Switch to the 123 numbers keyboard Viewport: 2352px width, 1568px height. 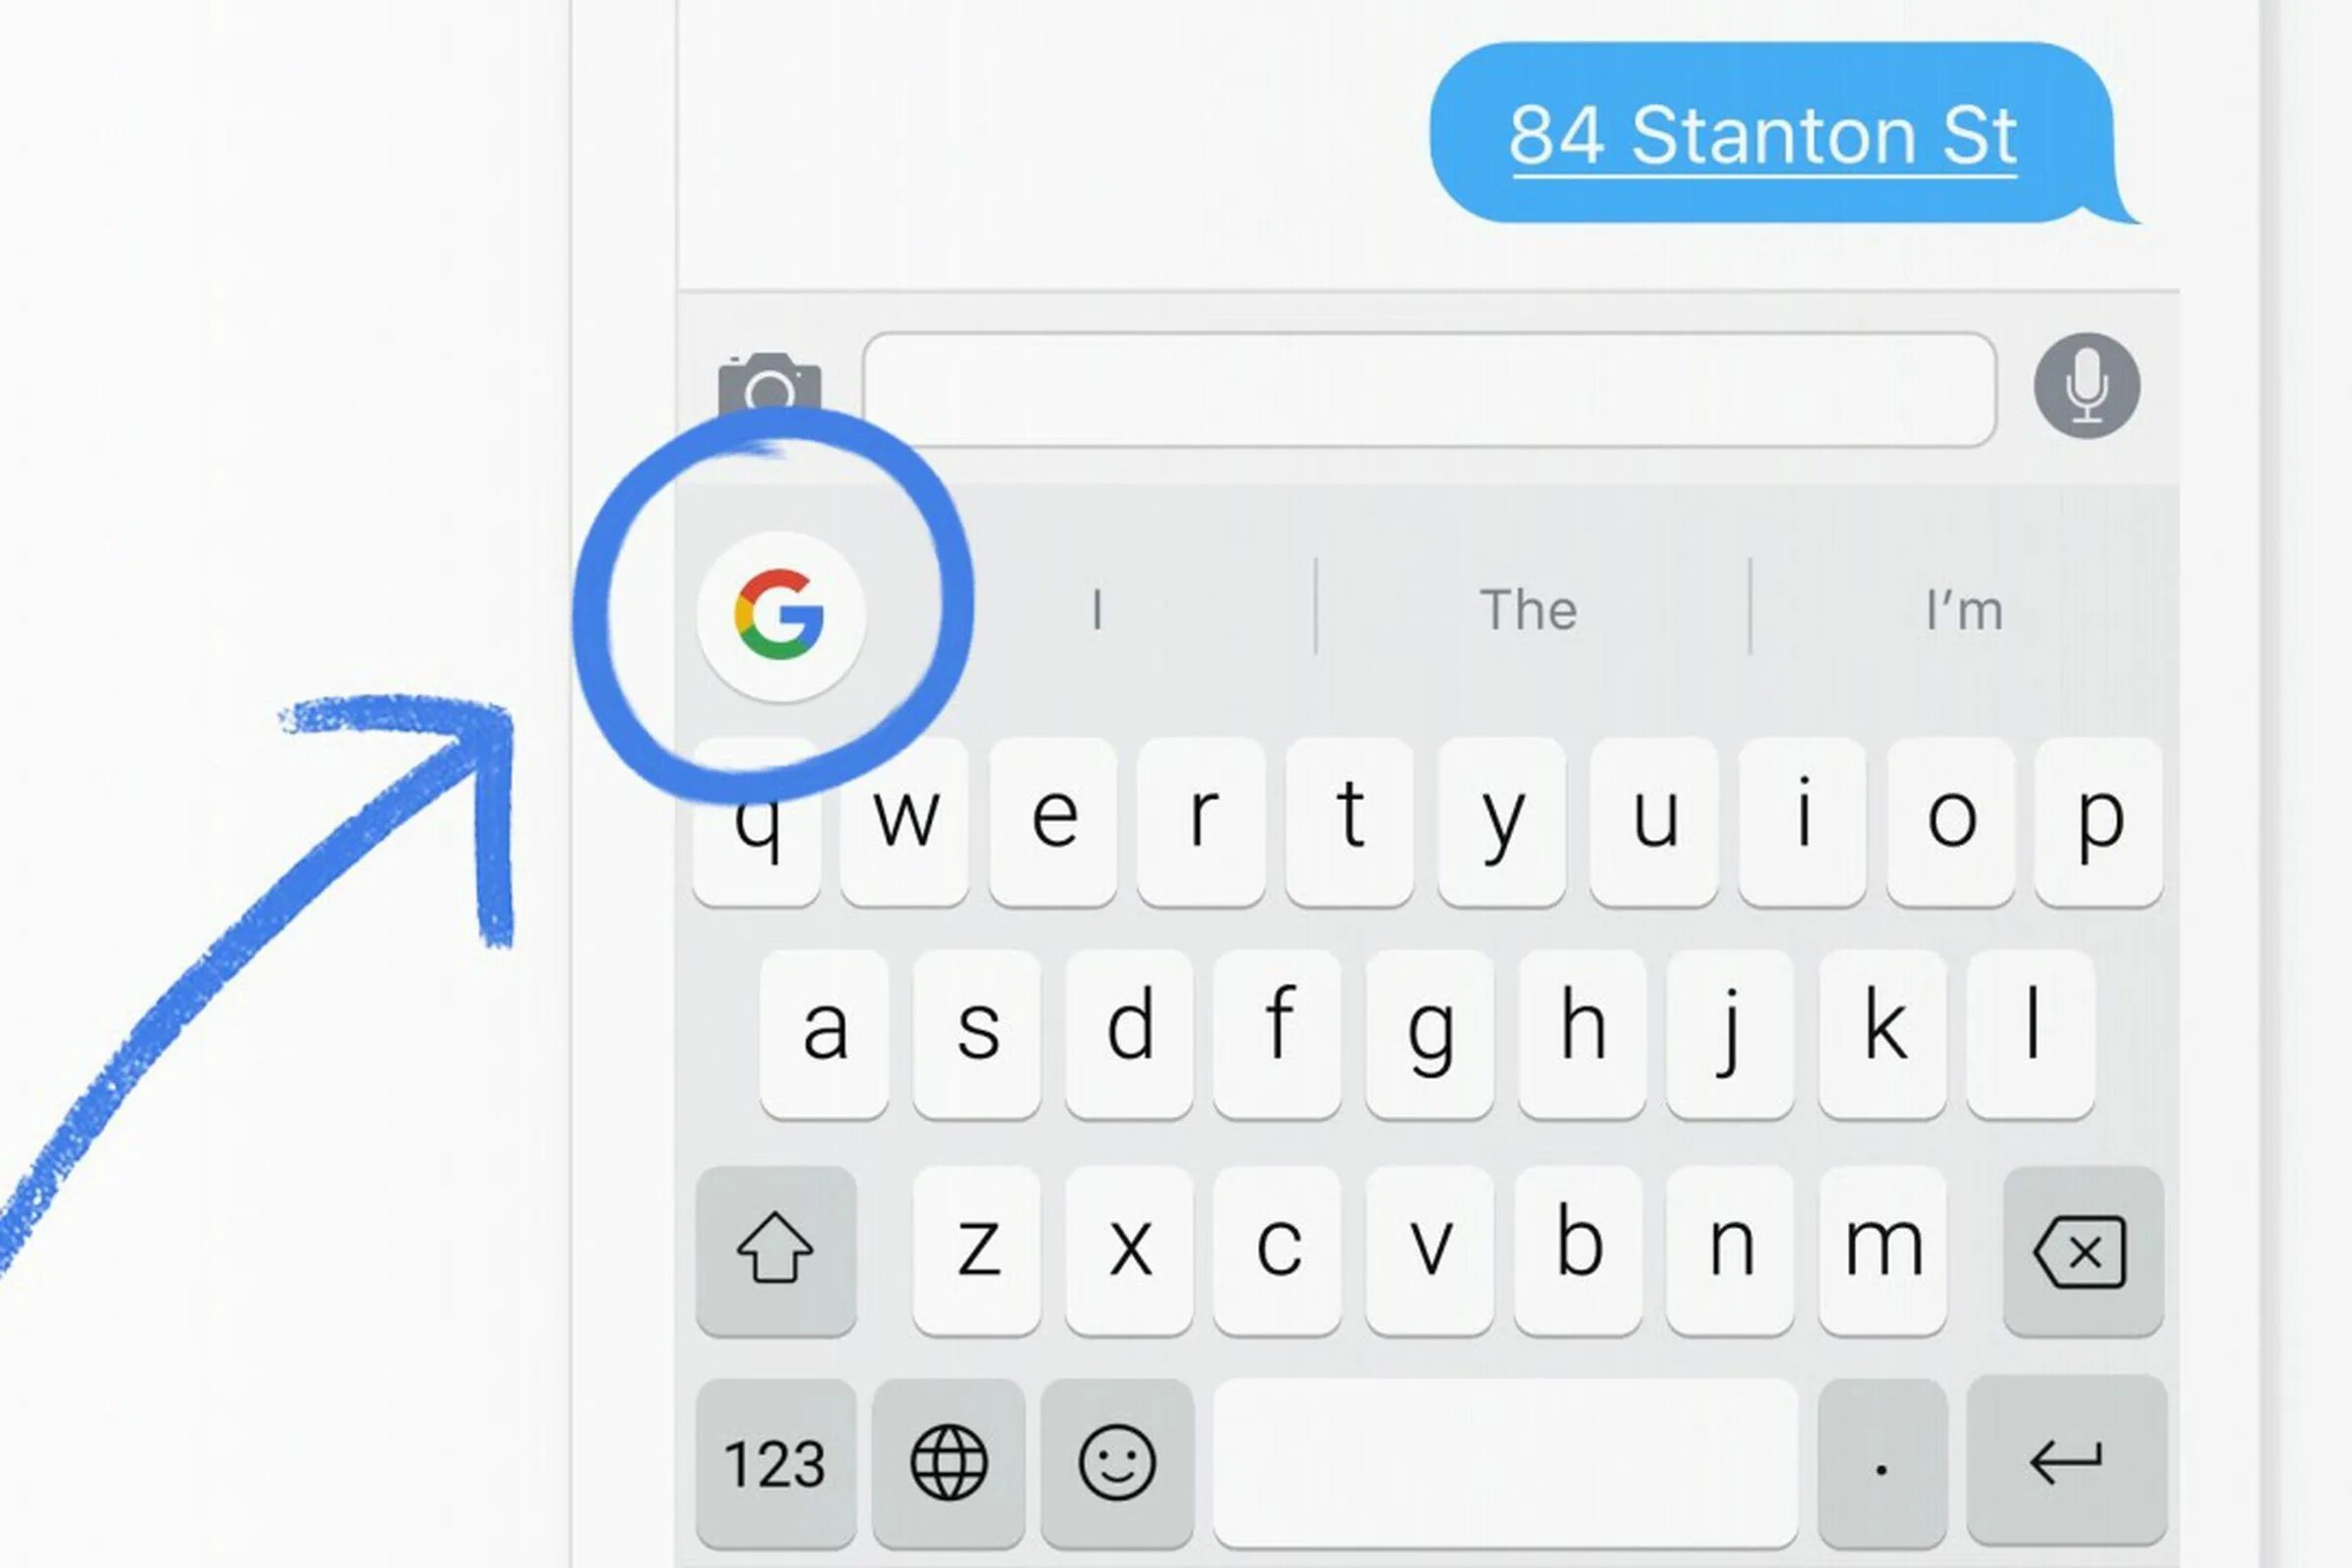[776, 1462]
